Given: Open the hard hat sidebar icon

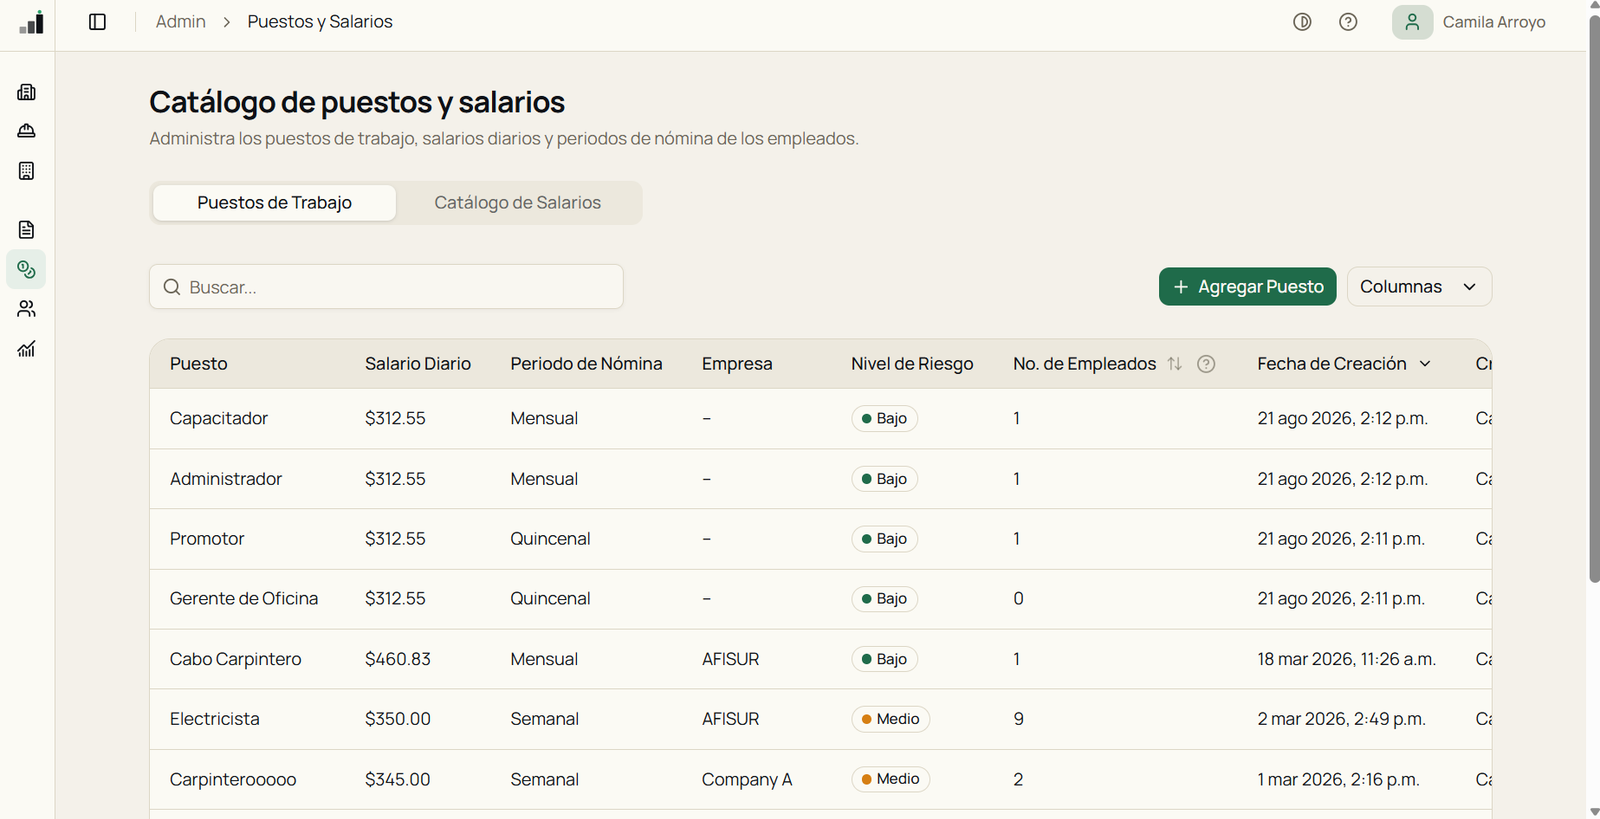Looking at the screenshot, I should point(27,131).
